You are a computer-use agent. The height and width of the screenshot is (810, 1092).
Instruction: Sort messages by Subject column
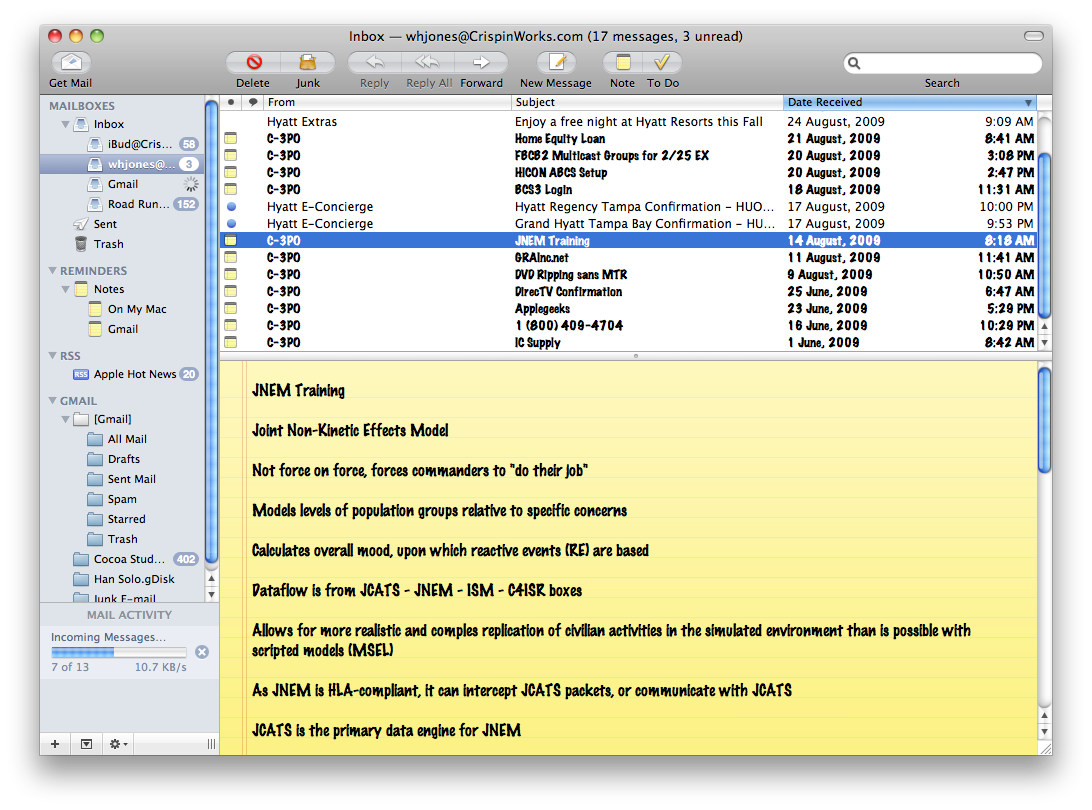pos(647,102)
